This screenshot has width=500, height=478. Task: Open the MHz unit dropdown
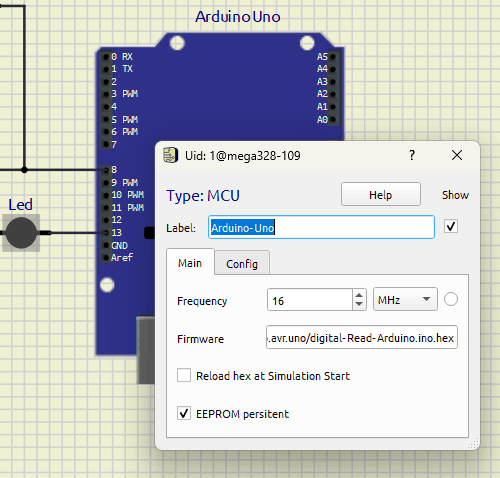pos(405,299)
